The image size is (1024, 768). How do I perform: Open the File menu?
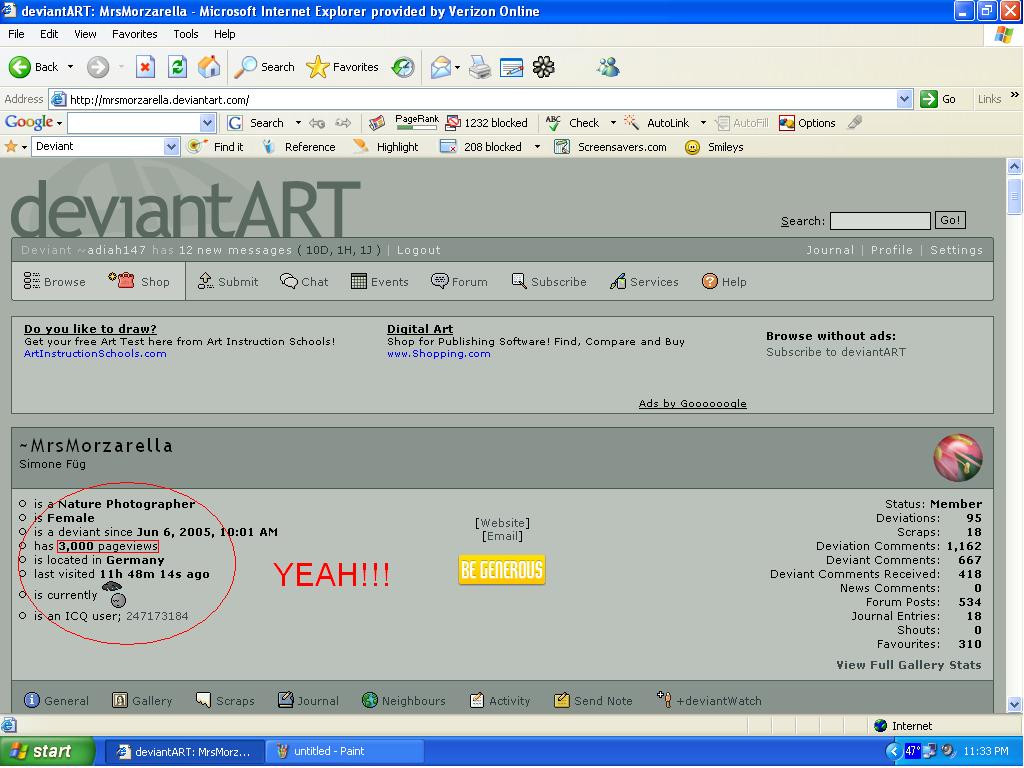(16, 34)
